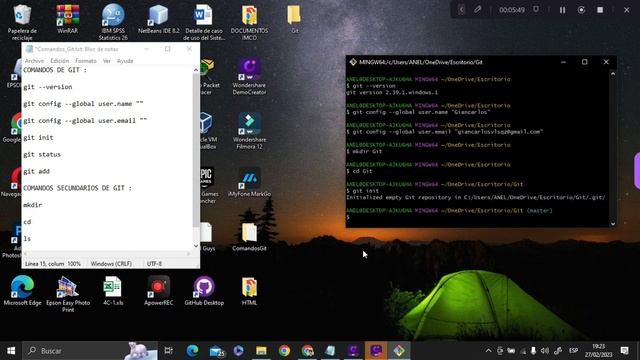Stop the screen recording
640x360 pixels.
pyautogui.click(x=600, y=10)
